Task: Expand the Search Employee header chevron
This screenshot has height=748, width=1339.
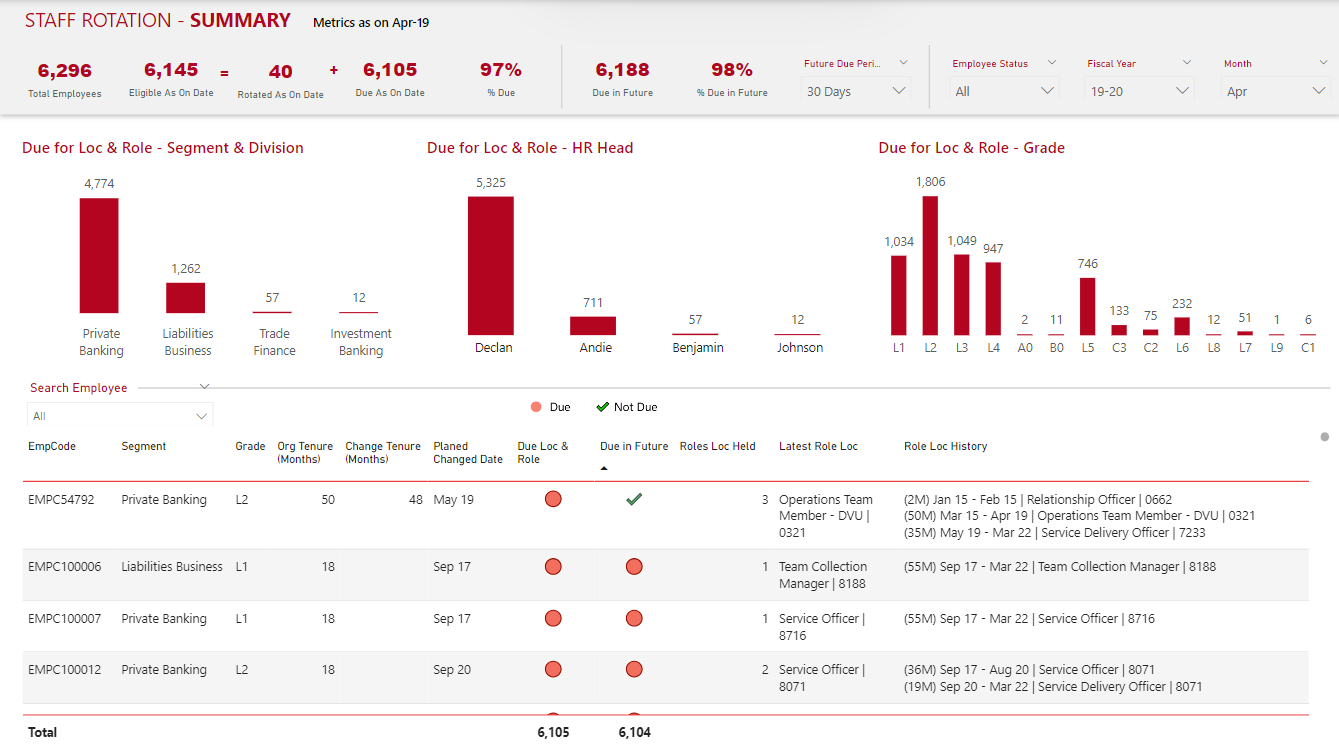Action: 204,387
